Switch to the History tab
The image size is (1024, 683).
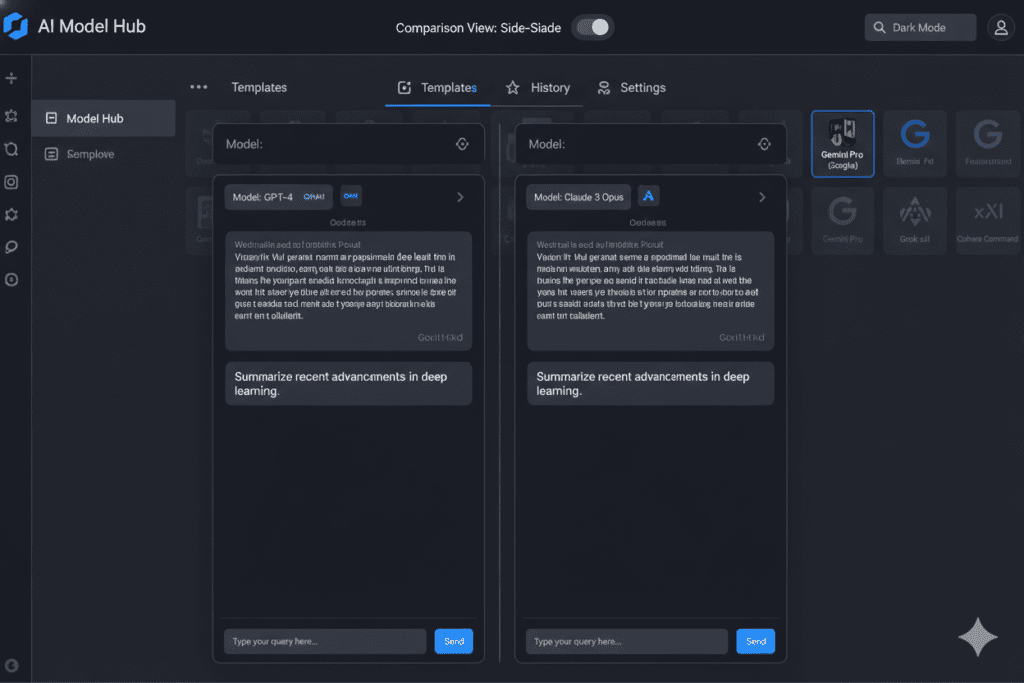click(x=540, y=87)
